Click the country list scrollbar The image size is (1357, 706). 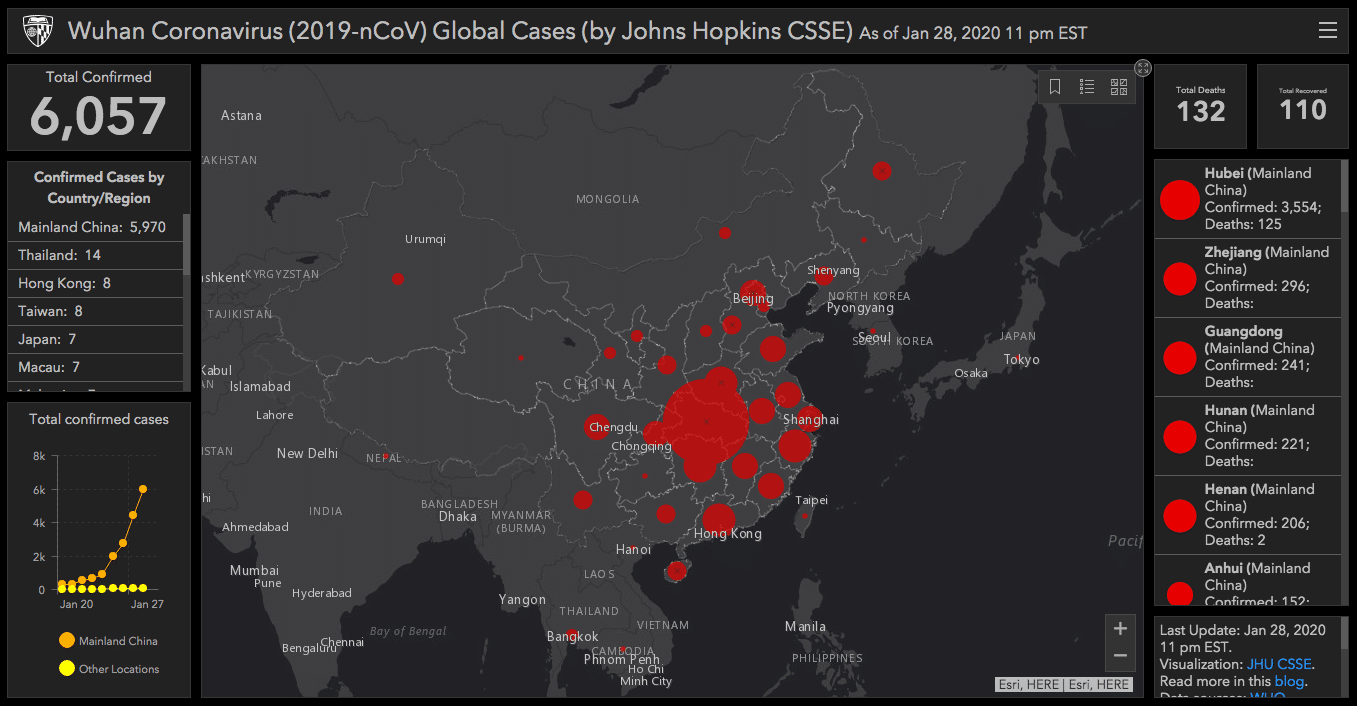[x=187, y=244]
